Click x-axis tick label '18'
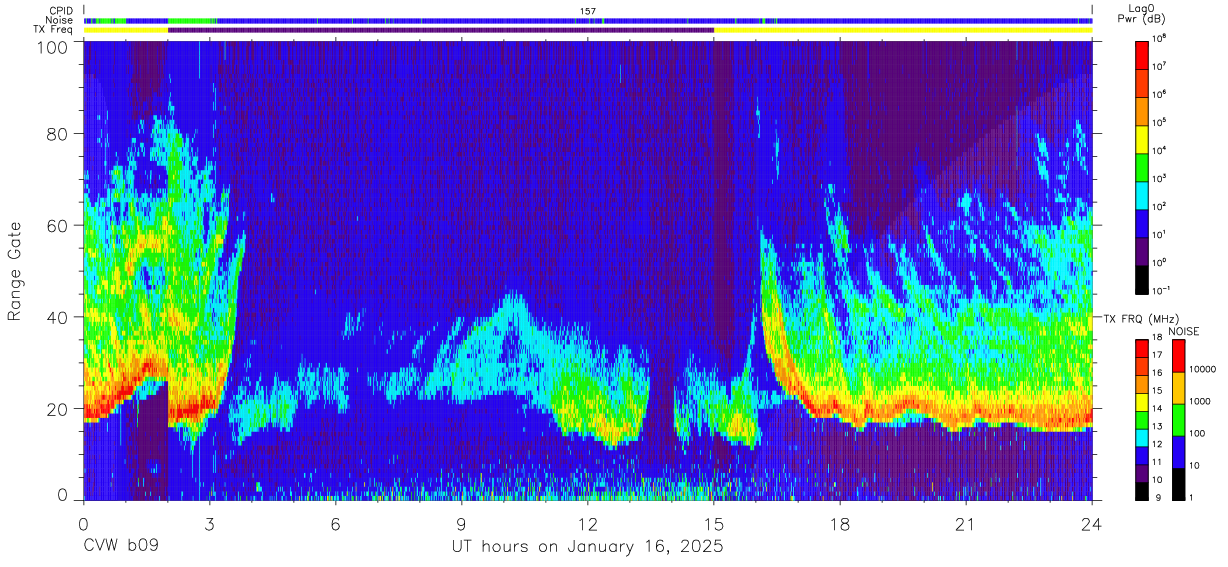This screenshot has height=567, width=1228. (x=840, y=523)
